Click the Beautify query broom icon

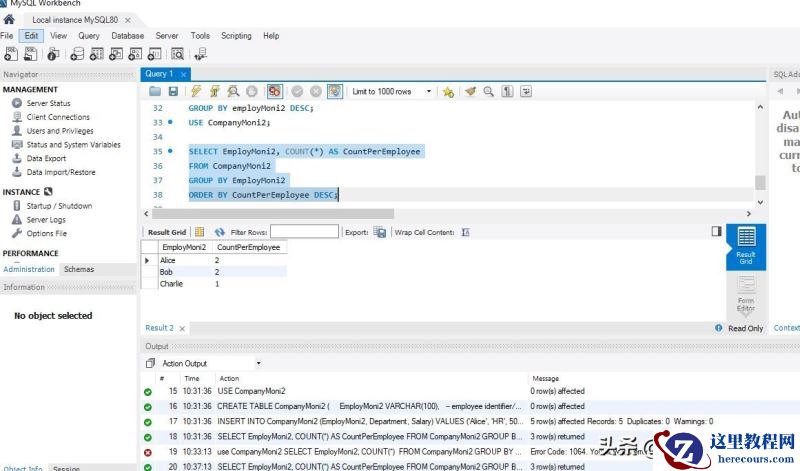click(x=470, y=91)
